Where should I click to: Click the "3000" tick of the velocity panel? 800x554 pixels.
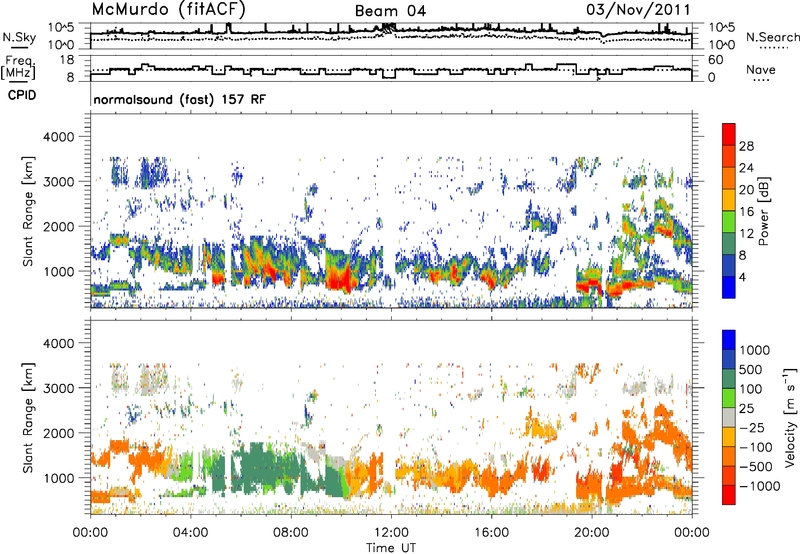pyautogui.click(x=61, y=388)
